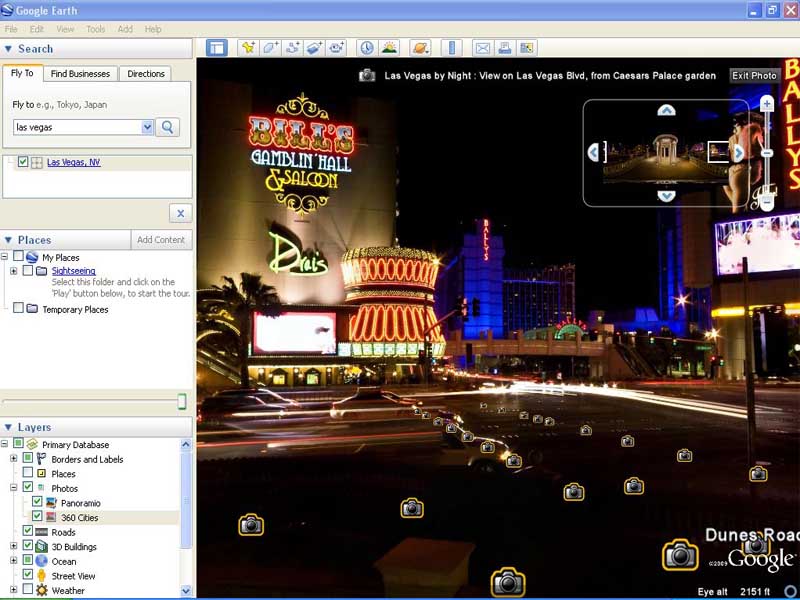Image resolution: width=800 pixels, height=600 pixels.
Task: Click the photo navigator thumbnail preview
Action: 666,155
